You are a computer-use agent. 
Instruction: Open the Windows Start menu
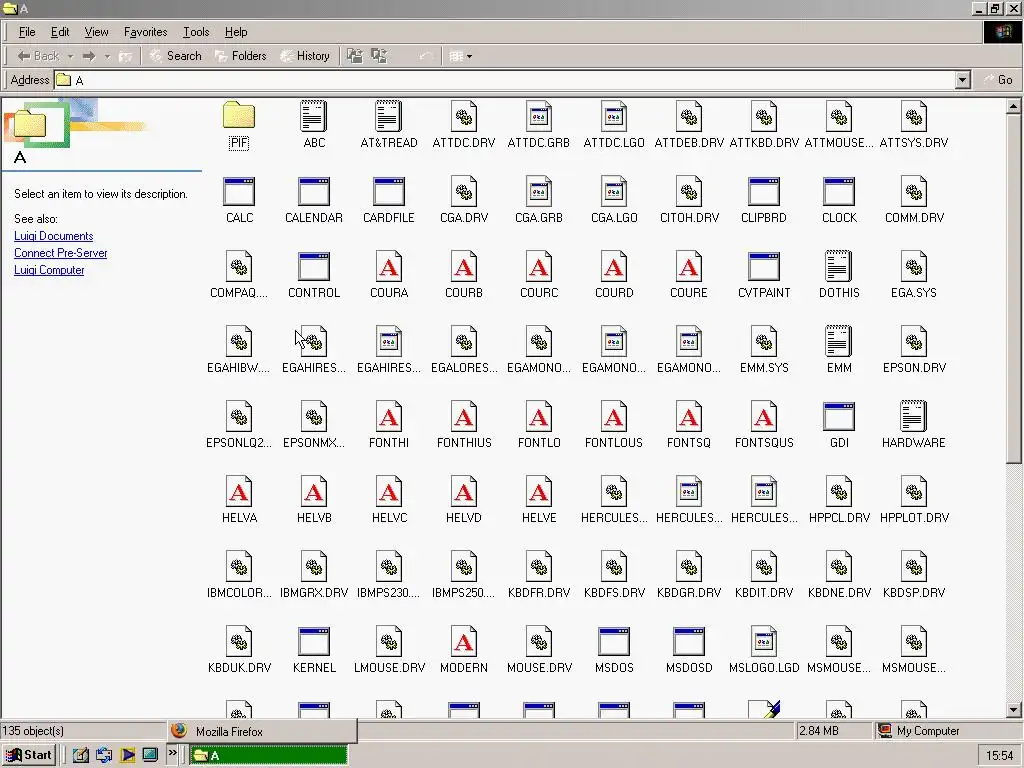(x=29, y=755)
